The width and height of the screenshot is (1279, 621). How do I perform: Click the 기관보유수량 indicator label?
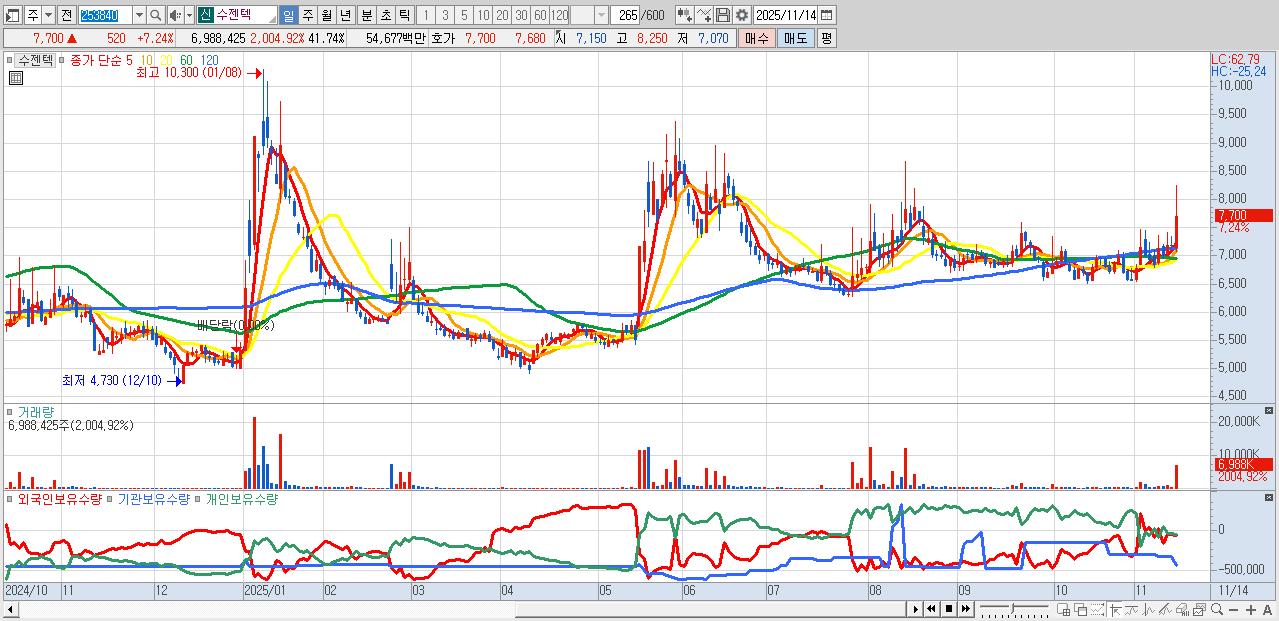click(153, 498)
